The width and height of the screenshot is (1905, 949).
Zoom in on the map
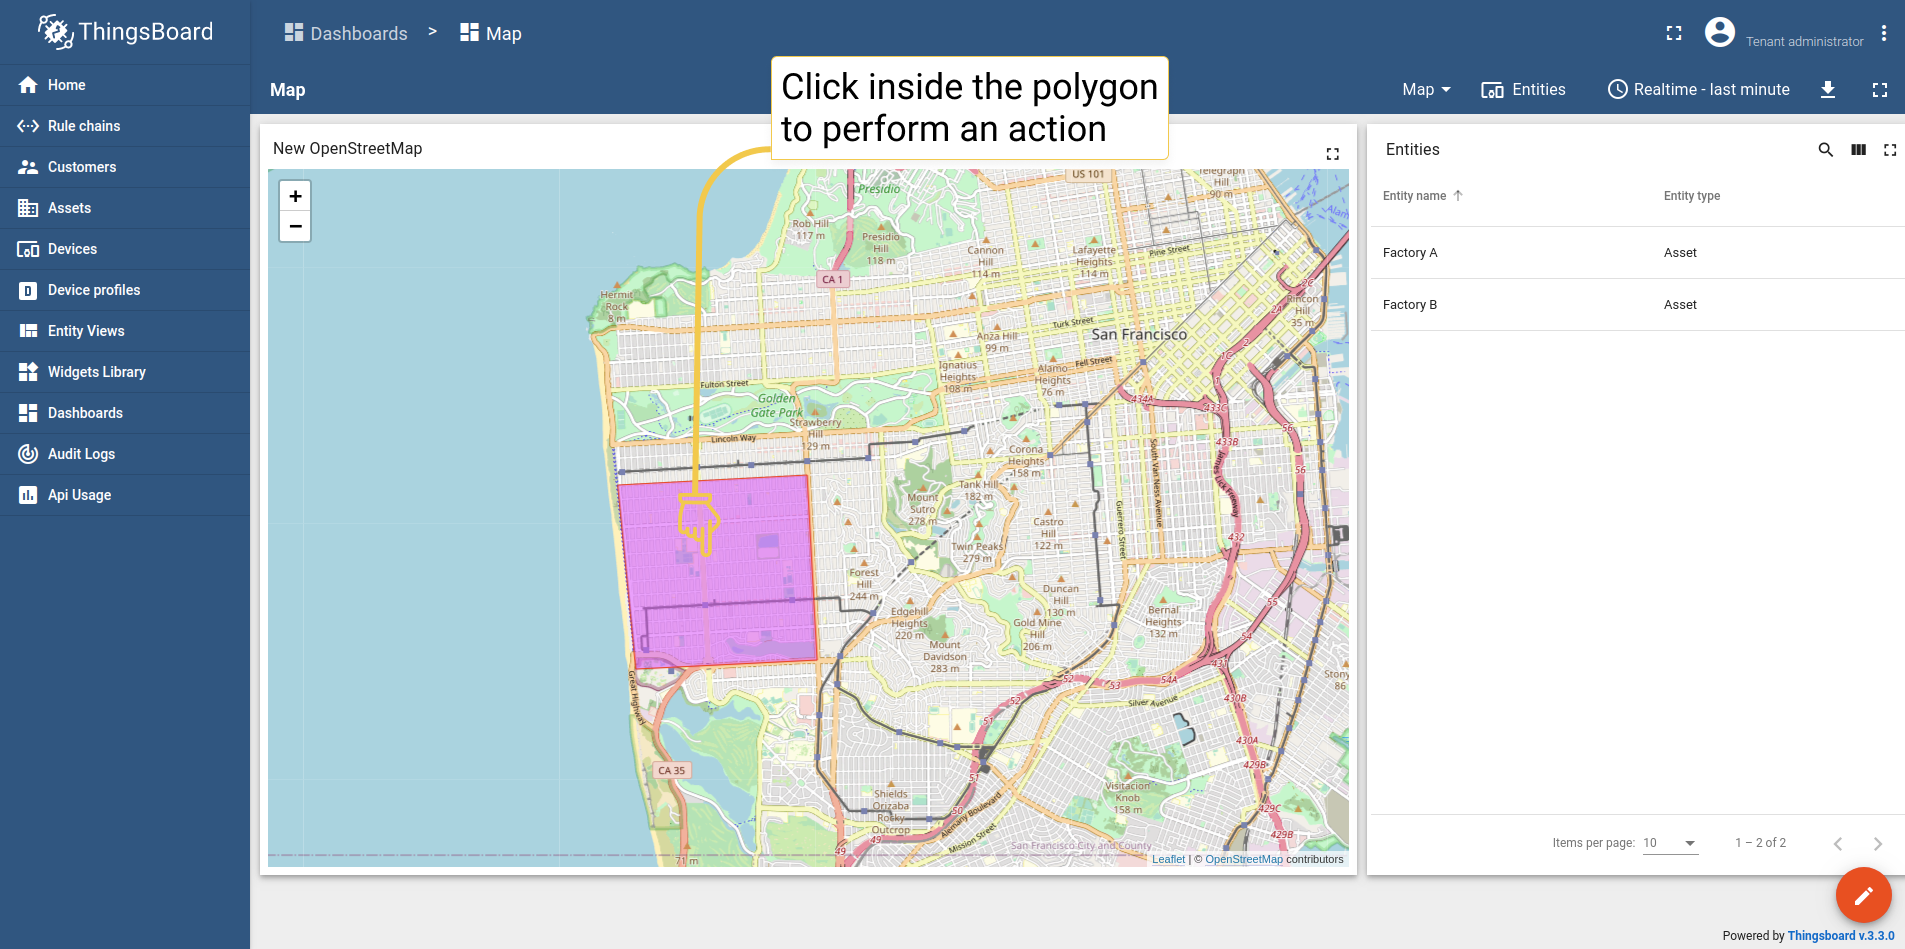pos(295,196)
